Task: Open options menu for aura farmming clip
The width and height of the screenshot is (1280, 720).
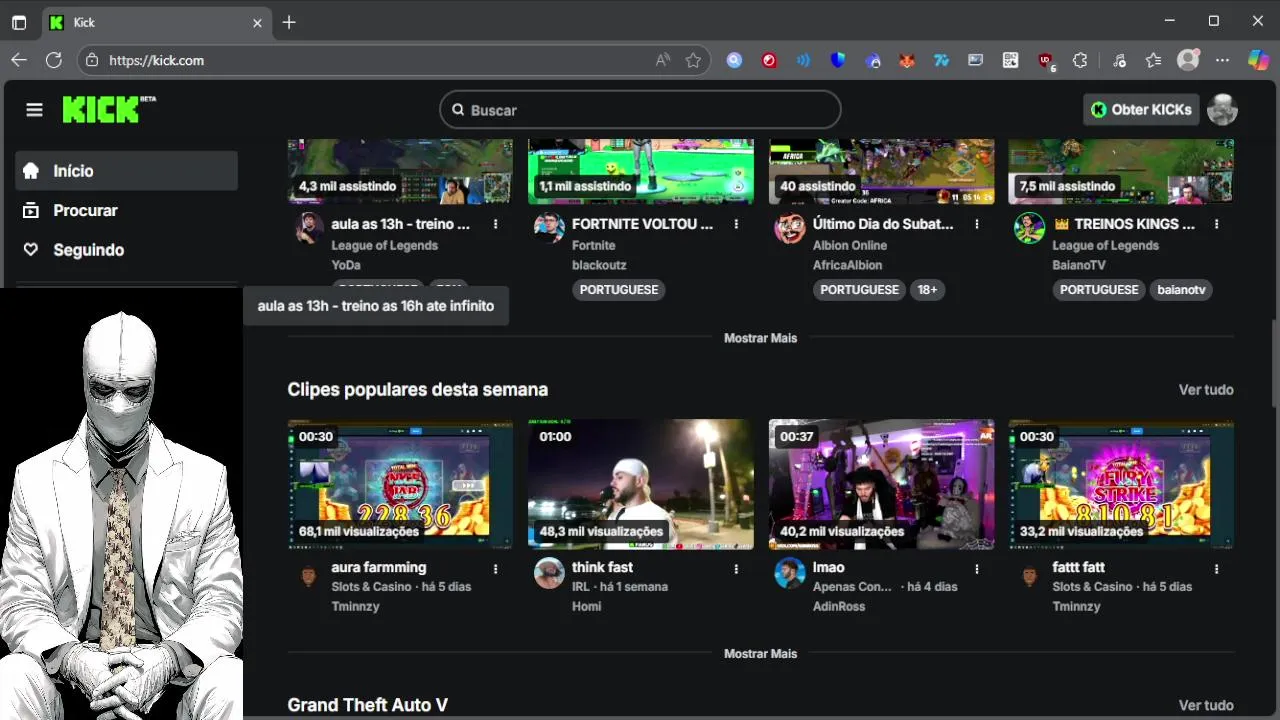Action: [495, 568]
